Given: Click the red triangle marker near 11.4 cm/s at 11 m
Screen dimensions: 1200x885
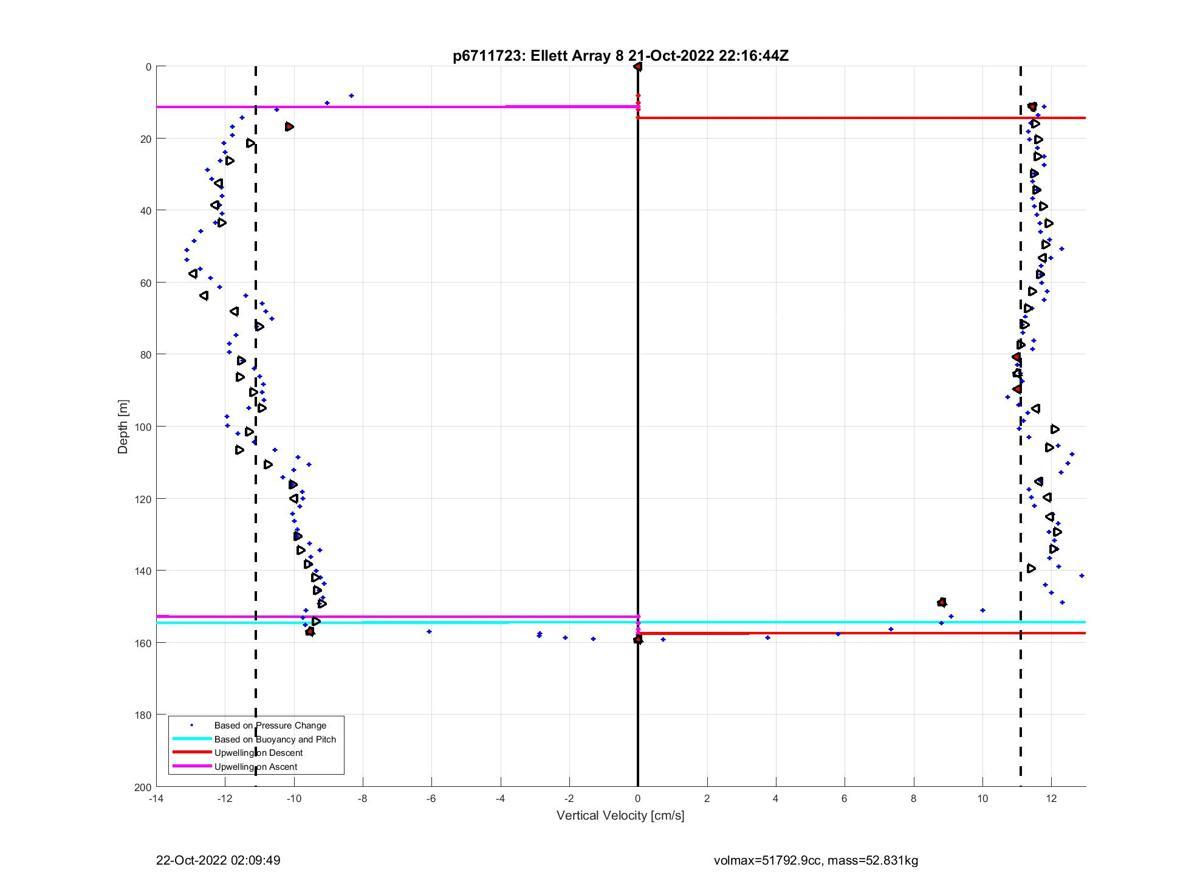Looking at the screenshot, I should tap(1032, 107).
